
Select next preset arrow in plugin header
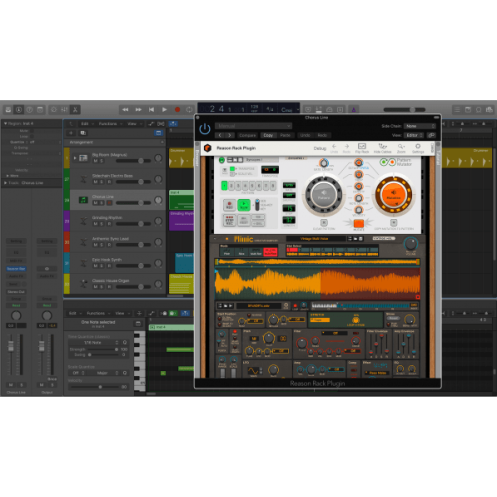pyautogui.click(x=230, y=135)
